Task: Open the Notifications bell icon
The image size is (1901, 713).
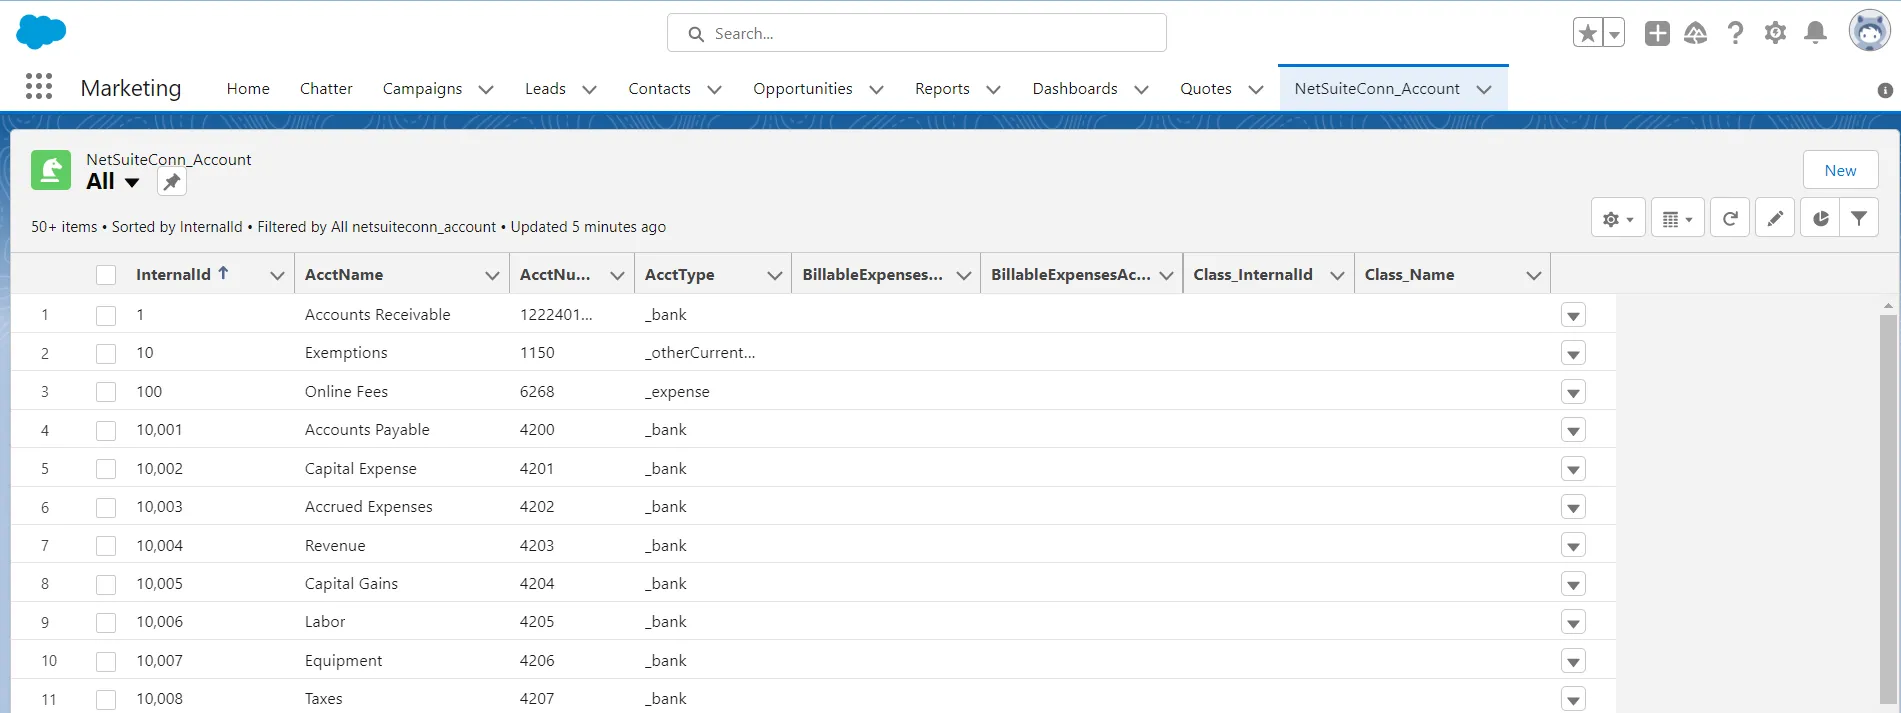Action: coord(1815,33)
